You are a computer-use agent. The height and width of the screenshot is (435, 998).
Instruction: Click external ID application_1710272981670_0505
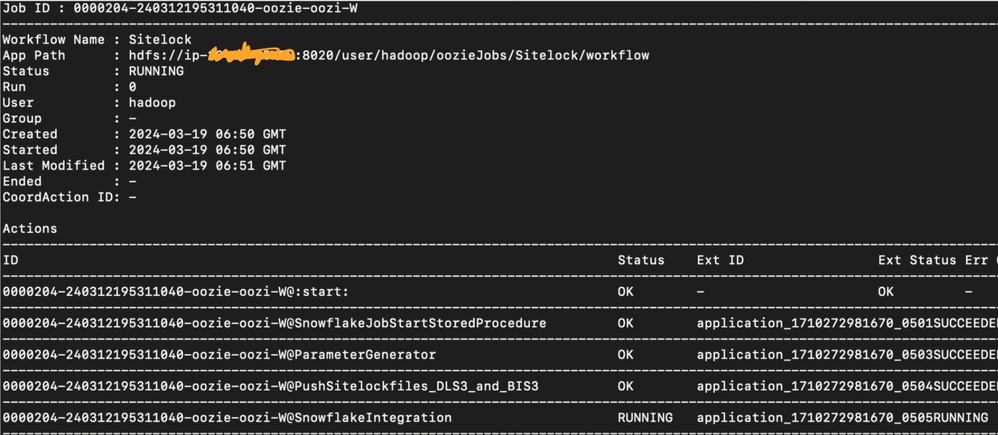pyautogui.click(x=815, y=418)
